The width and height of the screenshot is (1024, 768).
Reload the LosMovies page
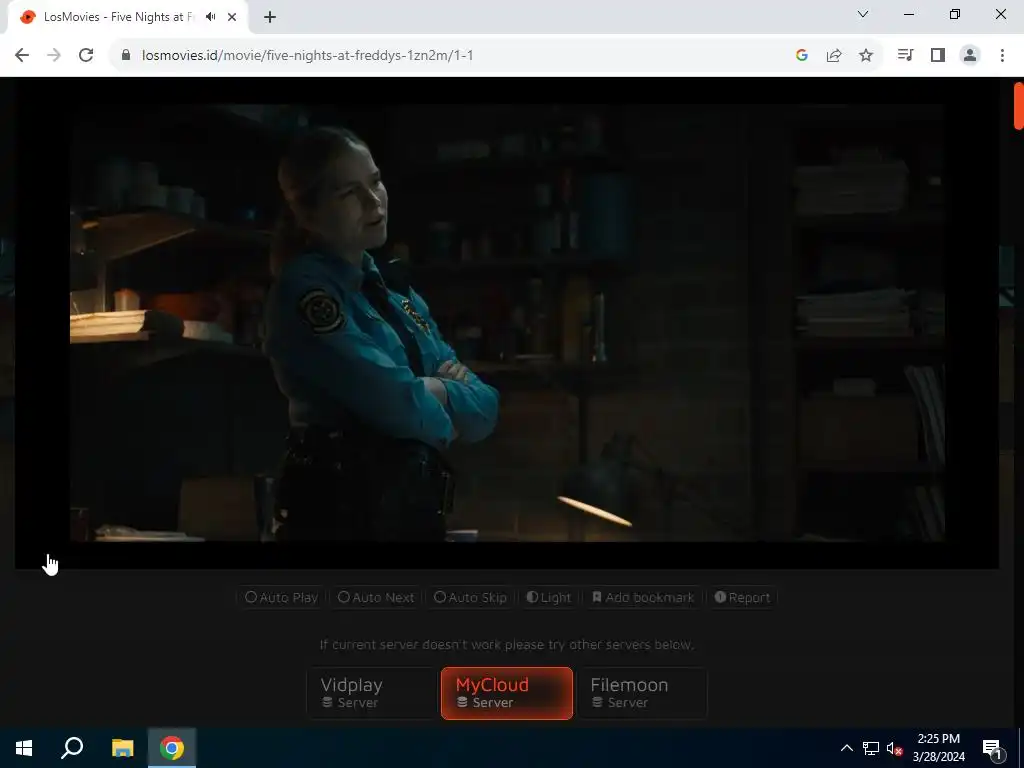[86, 56]
